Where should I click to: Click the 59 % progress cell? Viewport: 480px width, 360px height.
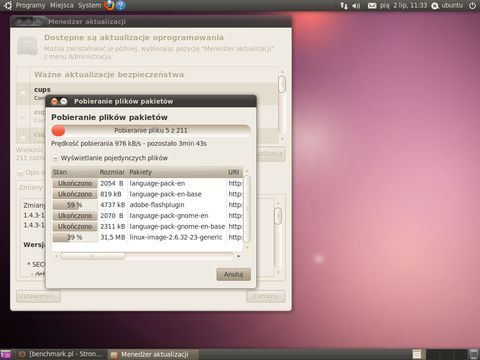click(75, 205)
